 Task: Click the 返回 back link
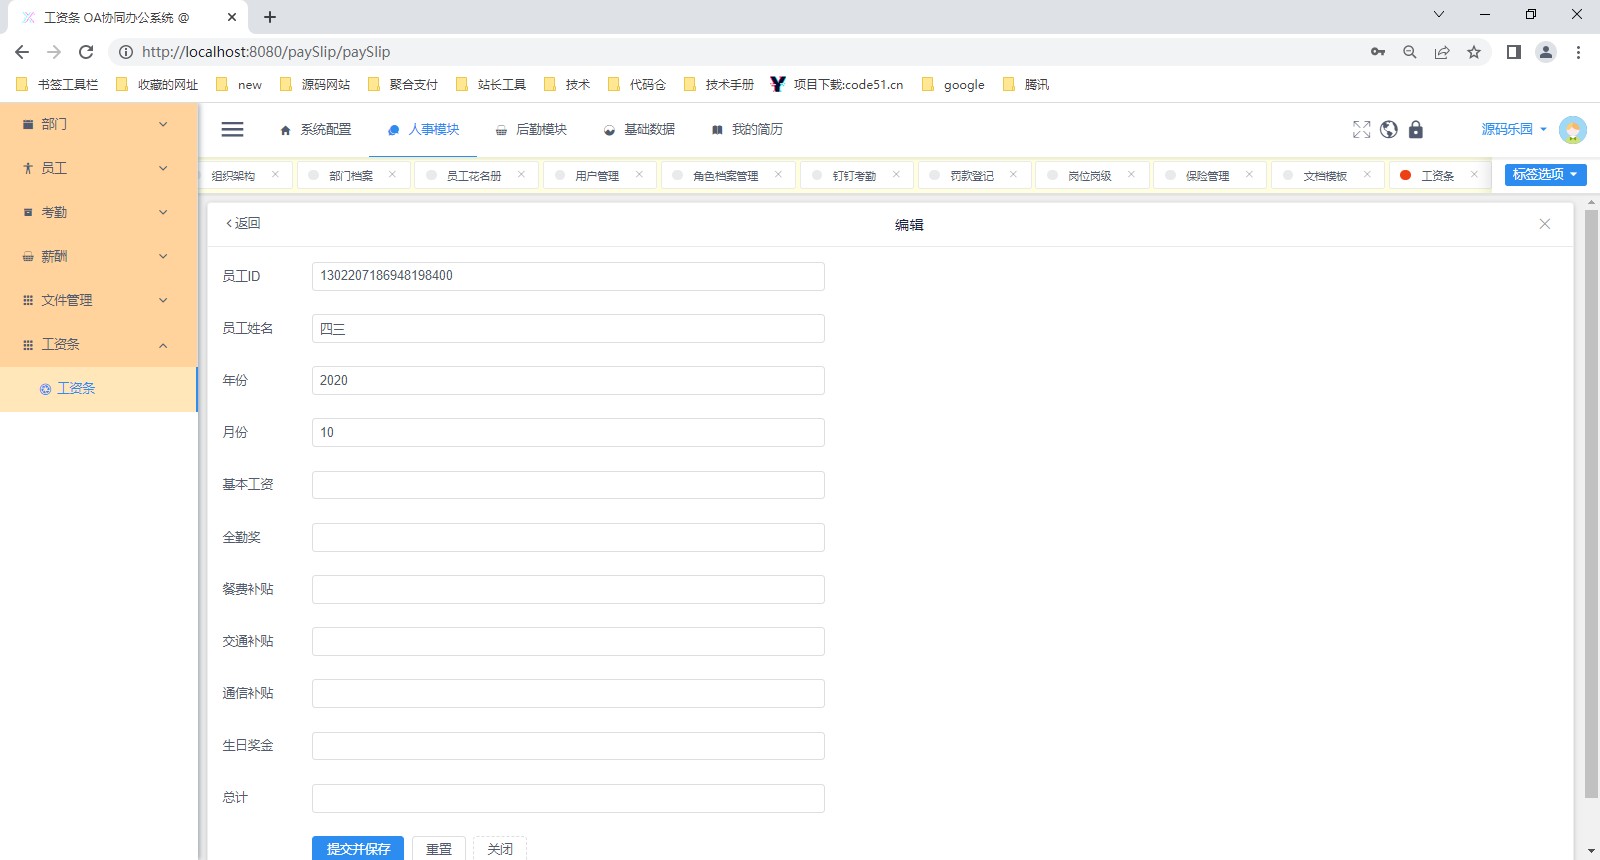click(x=243, y=223)
